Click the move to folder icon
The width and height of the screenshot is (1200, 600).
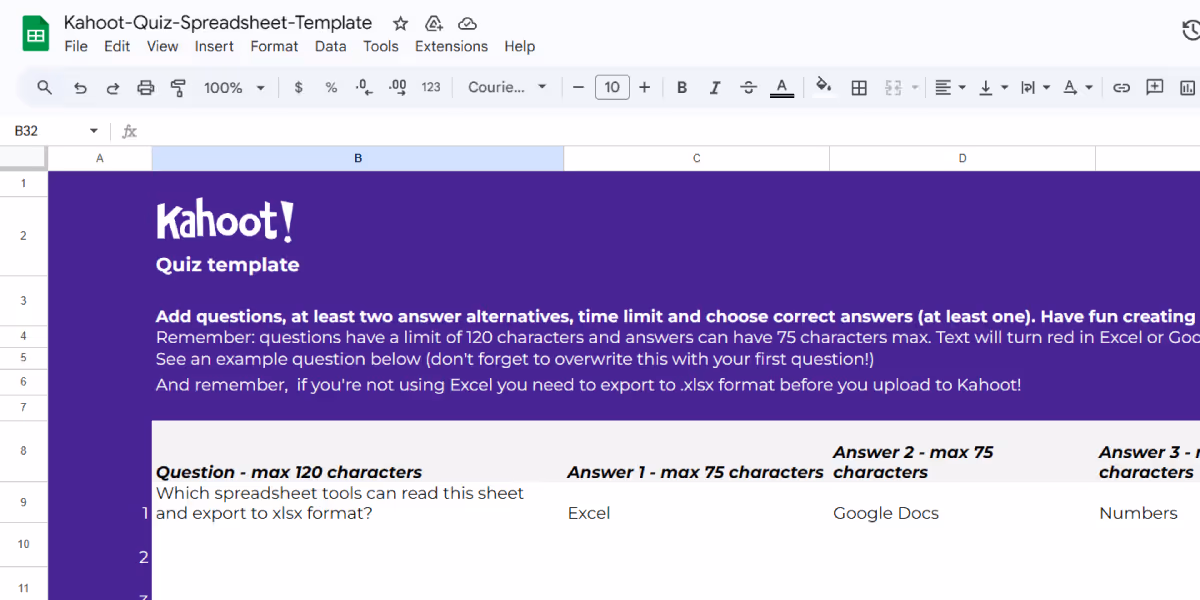[x=434, y=23]
